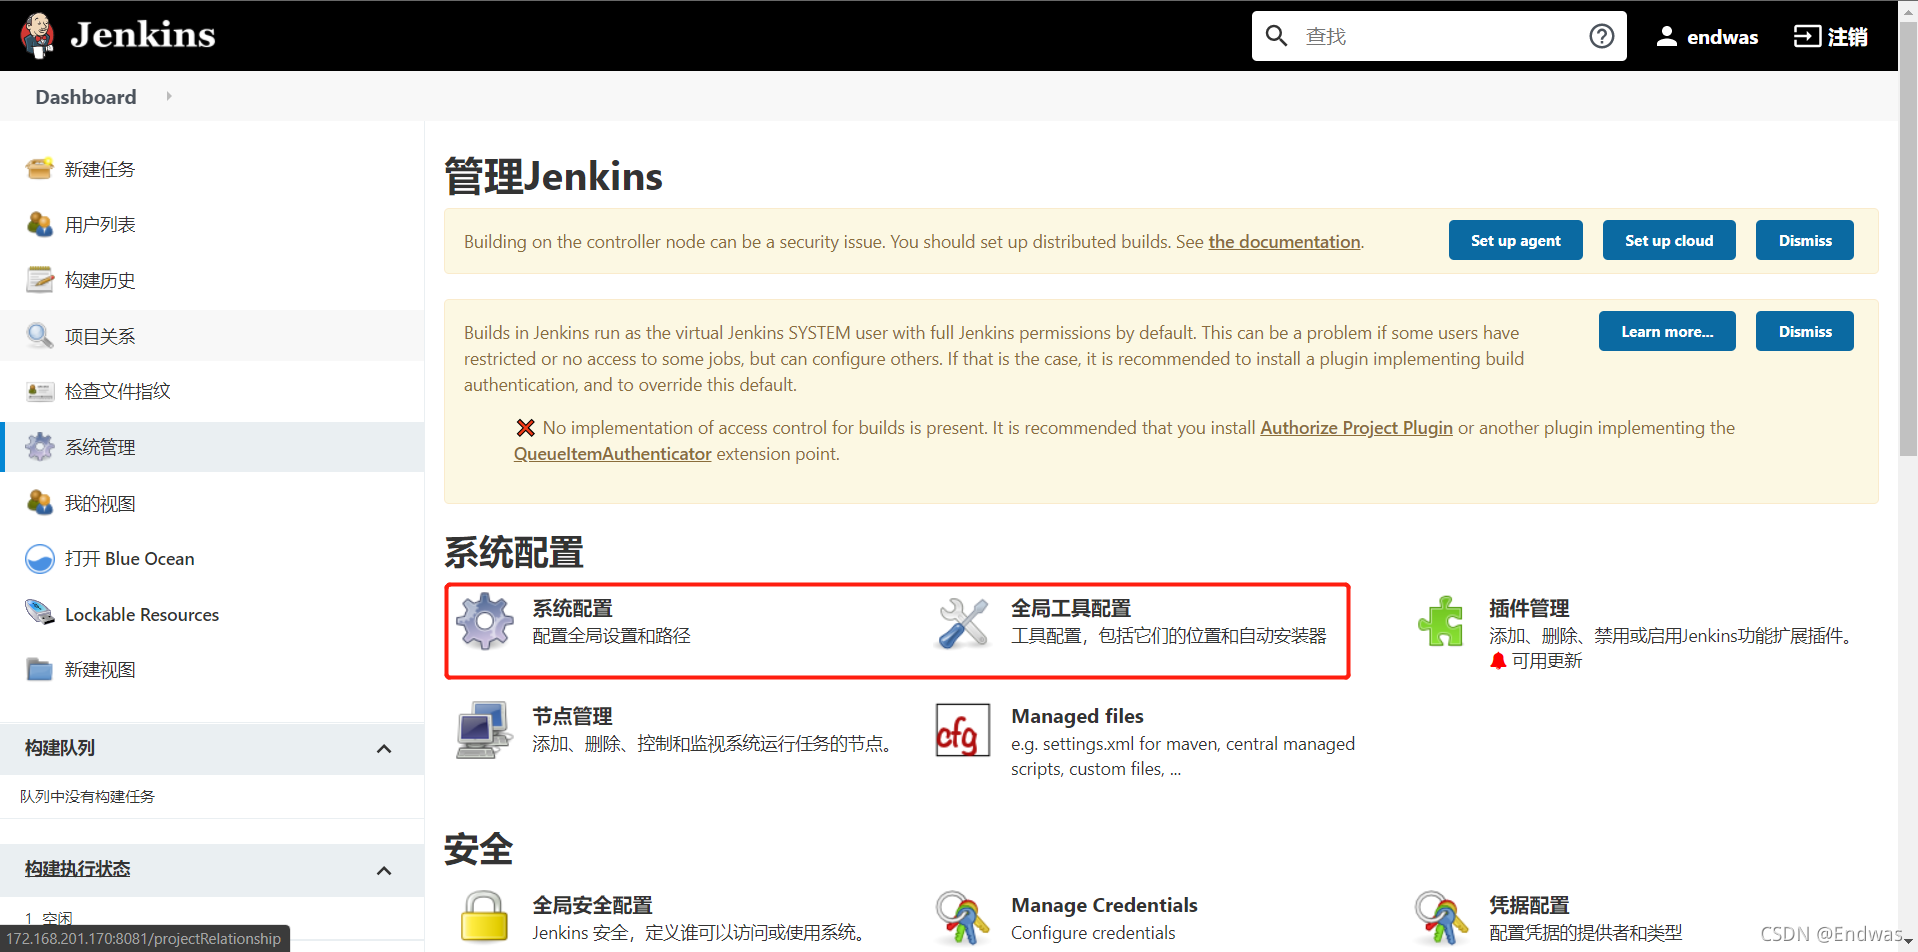Click the Jenkins butler logo icon
This screenshot has height=952, width=1918.
(x=38, y=36)
